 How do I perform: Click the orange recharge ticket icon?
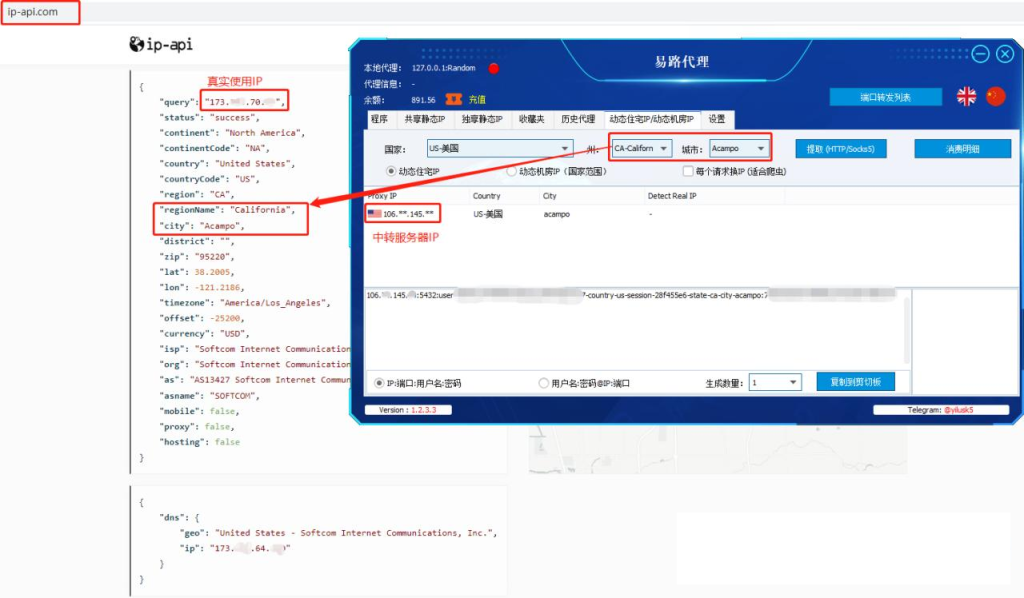(x=453, y=99)
